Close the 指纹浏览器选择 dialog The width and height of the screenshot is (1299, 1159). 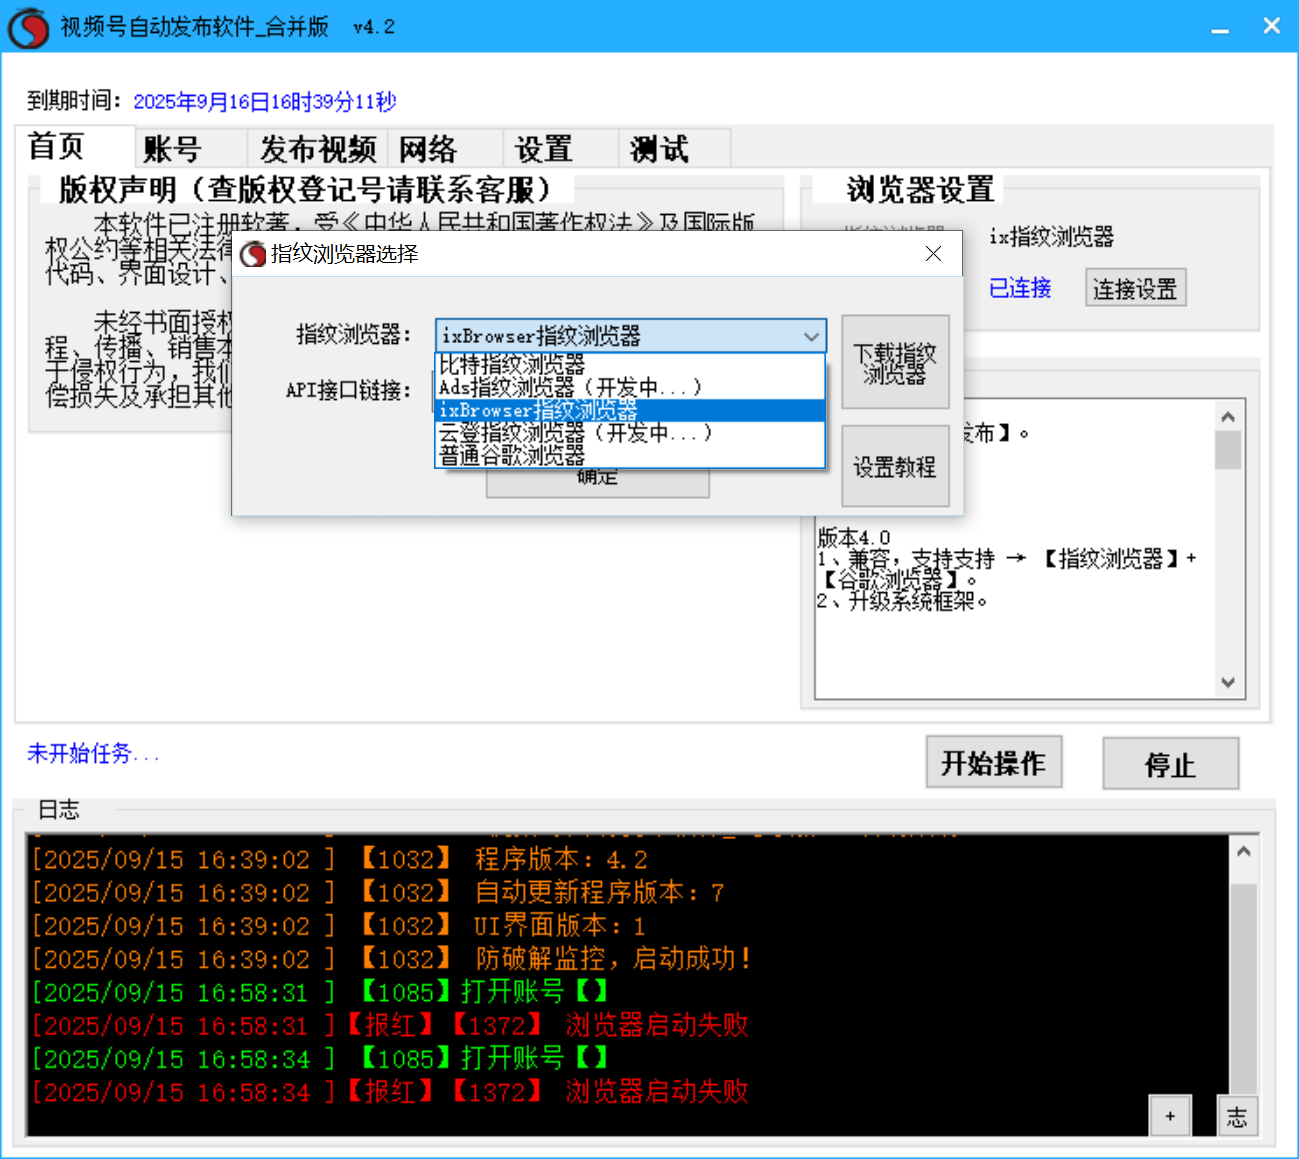(x=933, y=254)
